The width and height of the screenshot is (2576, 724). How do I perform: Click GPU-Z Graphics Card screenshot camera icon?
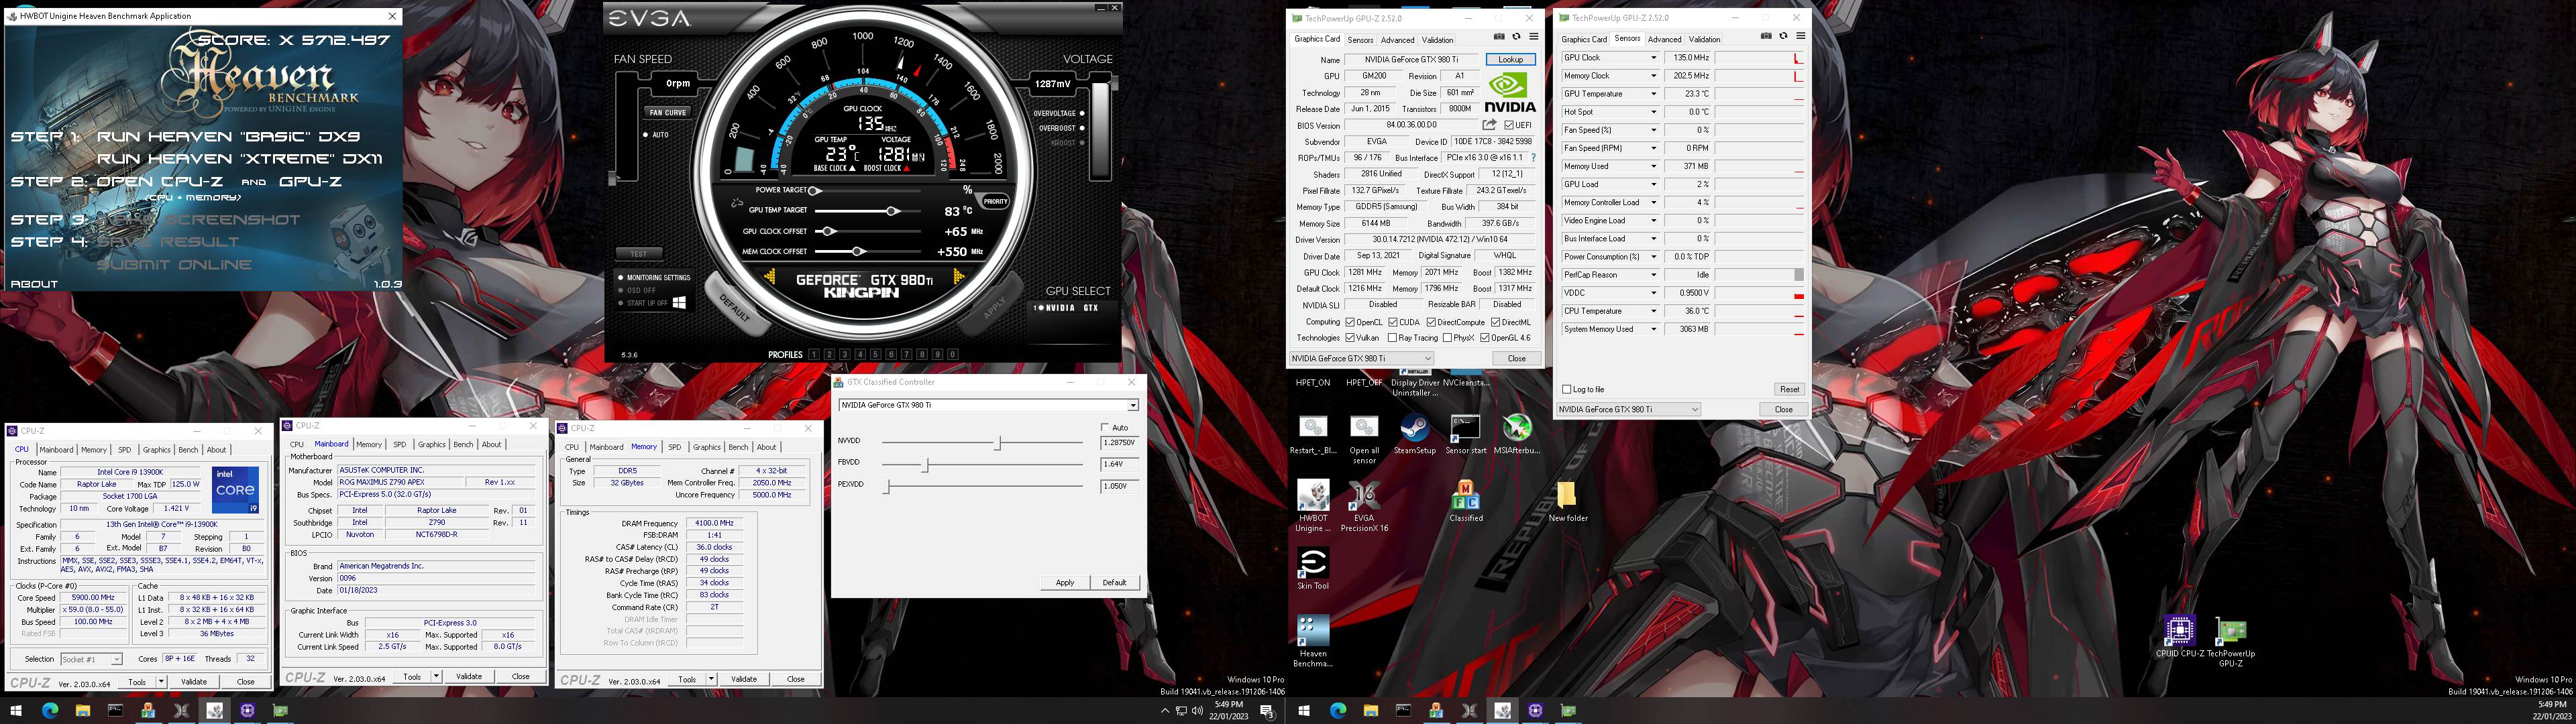pyautogui.click(x=1499, y=37)
